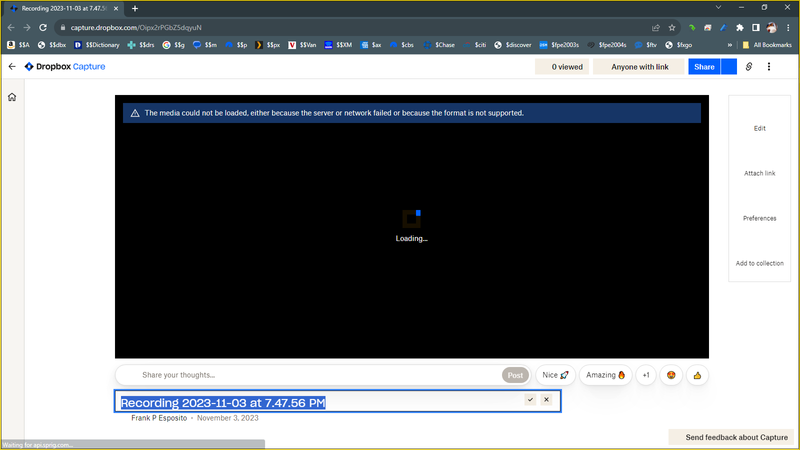Click the blue Share button
Image resolution: width=800 pixels, height=450 pixels.
tap(704, 67)
